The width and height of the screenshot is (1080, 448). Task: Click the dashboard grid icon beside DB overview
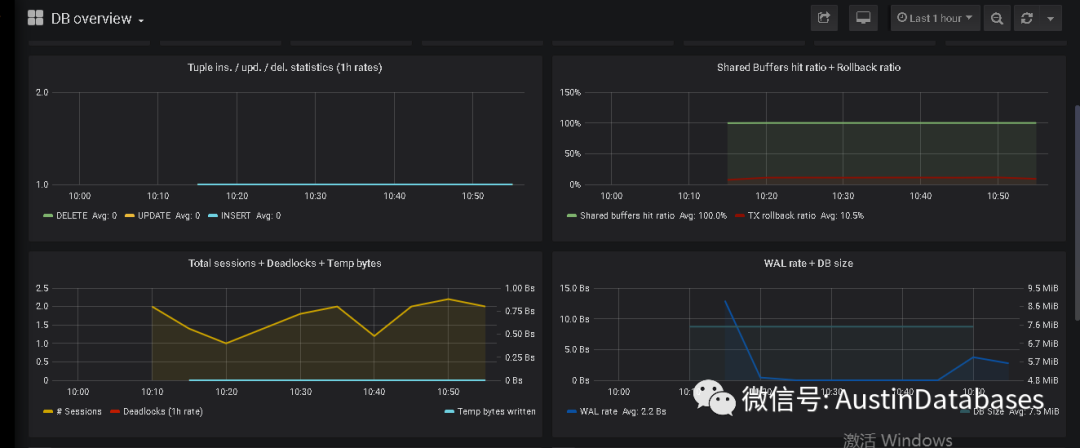35,18
